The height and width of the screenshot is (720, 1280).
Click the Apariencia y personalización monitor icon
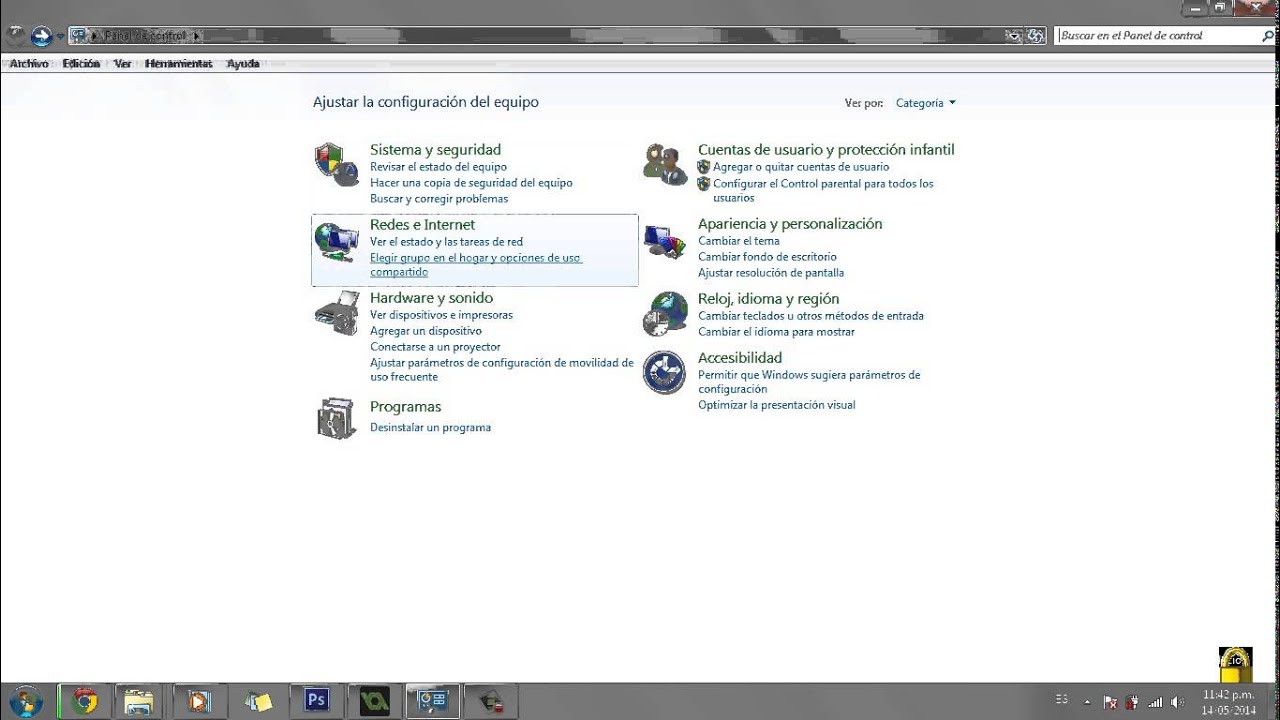coord(665,241)
